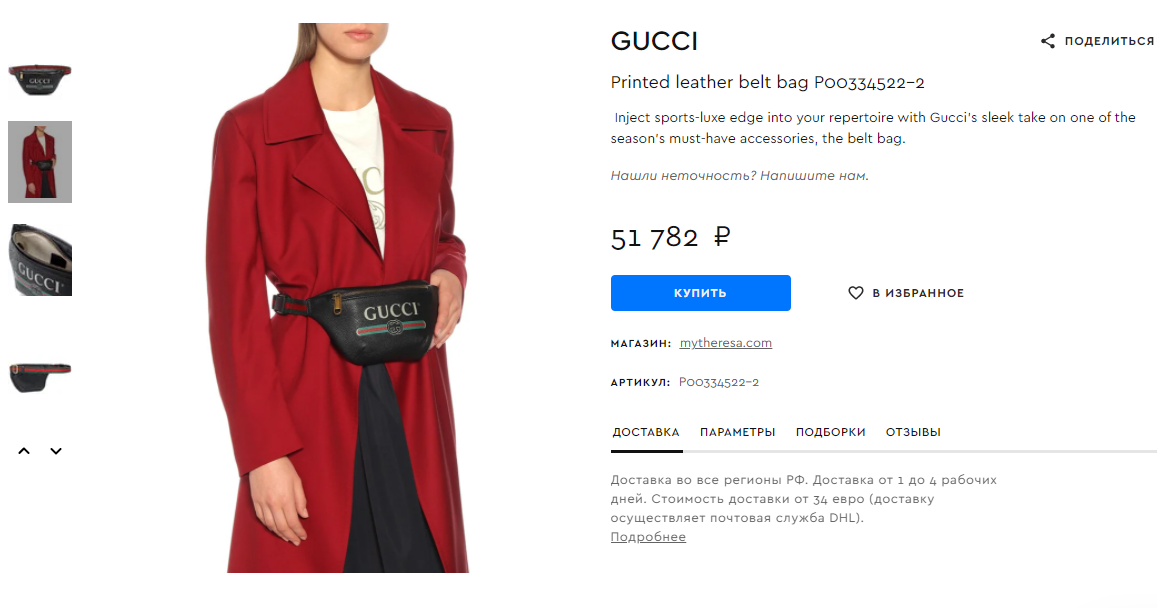Viewport: 1157px width, 608px height.
Task: Open the mytheresa.com store link
Action: (x=725, y=343)
